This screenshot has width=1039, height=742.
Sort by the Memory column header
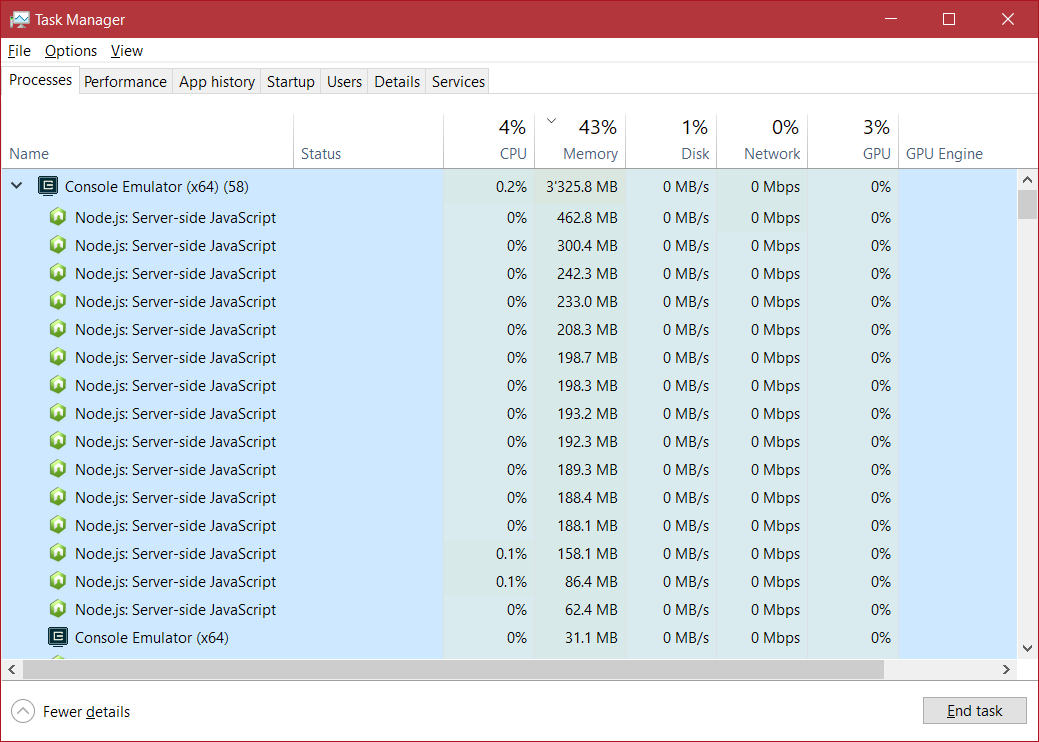[x=589, y=153]
